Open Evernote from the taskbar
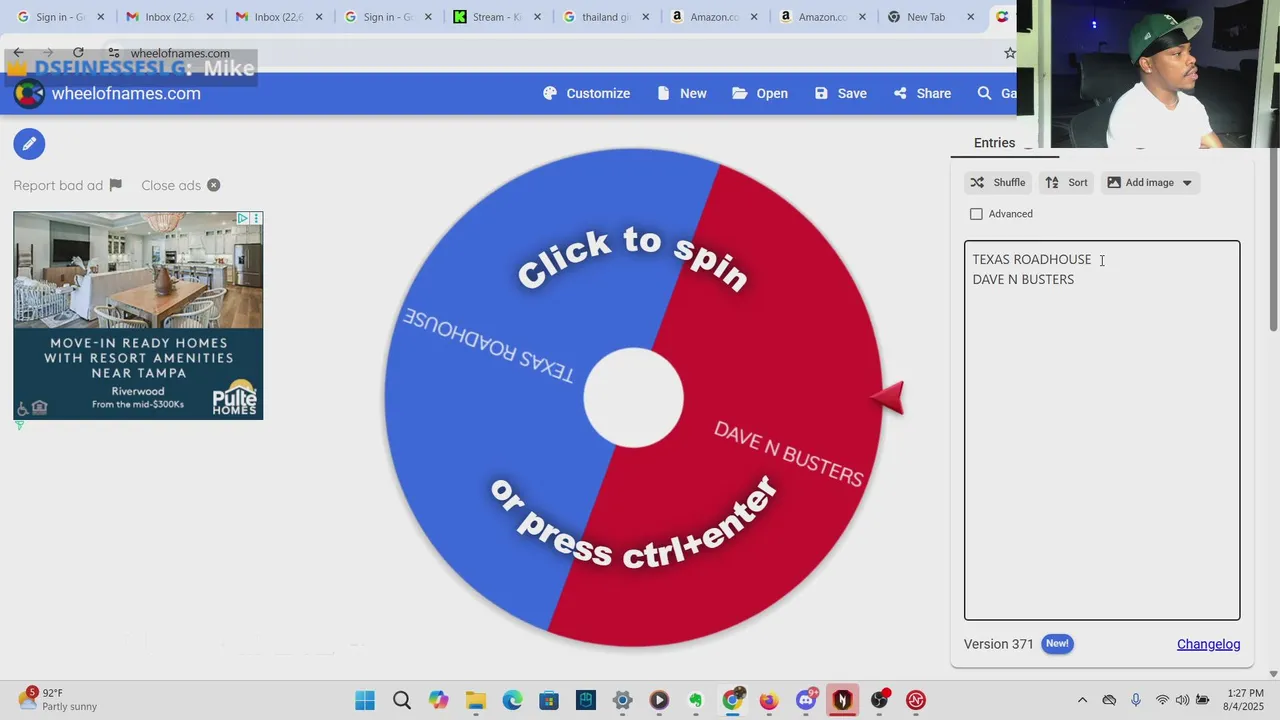The image size is (1280, 720). click(x=696, y=700)
